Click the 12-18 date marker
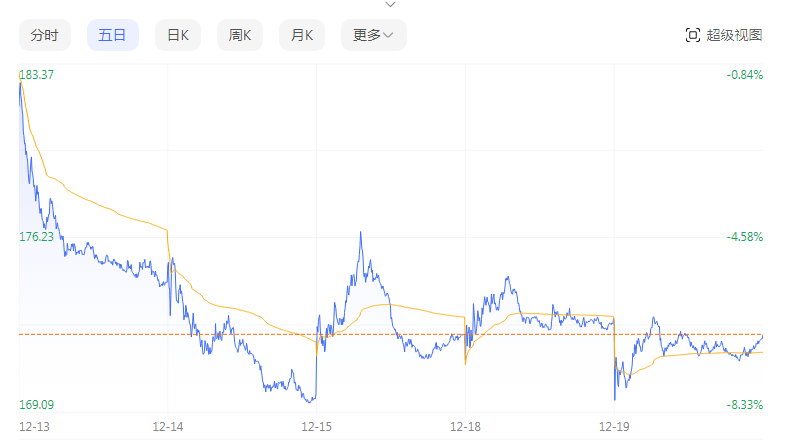The width and height of the screenshot is (787, 444). coord(465,427)
